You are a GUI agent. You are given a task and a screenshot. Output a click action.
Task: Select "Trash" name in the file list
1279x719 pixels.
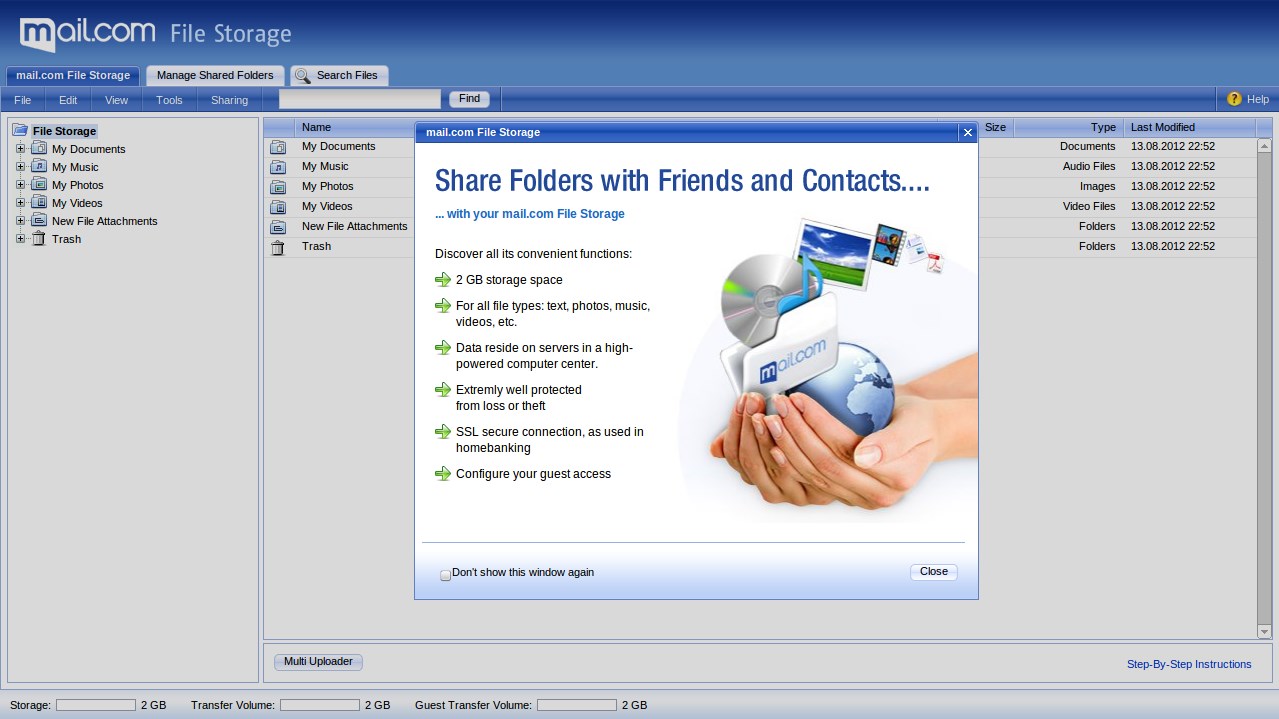click(x=316, y=247)
